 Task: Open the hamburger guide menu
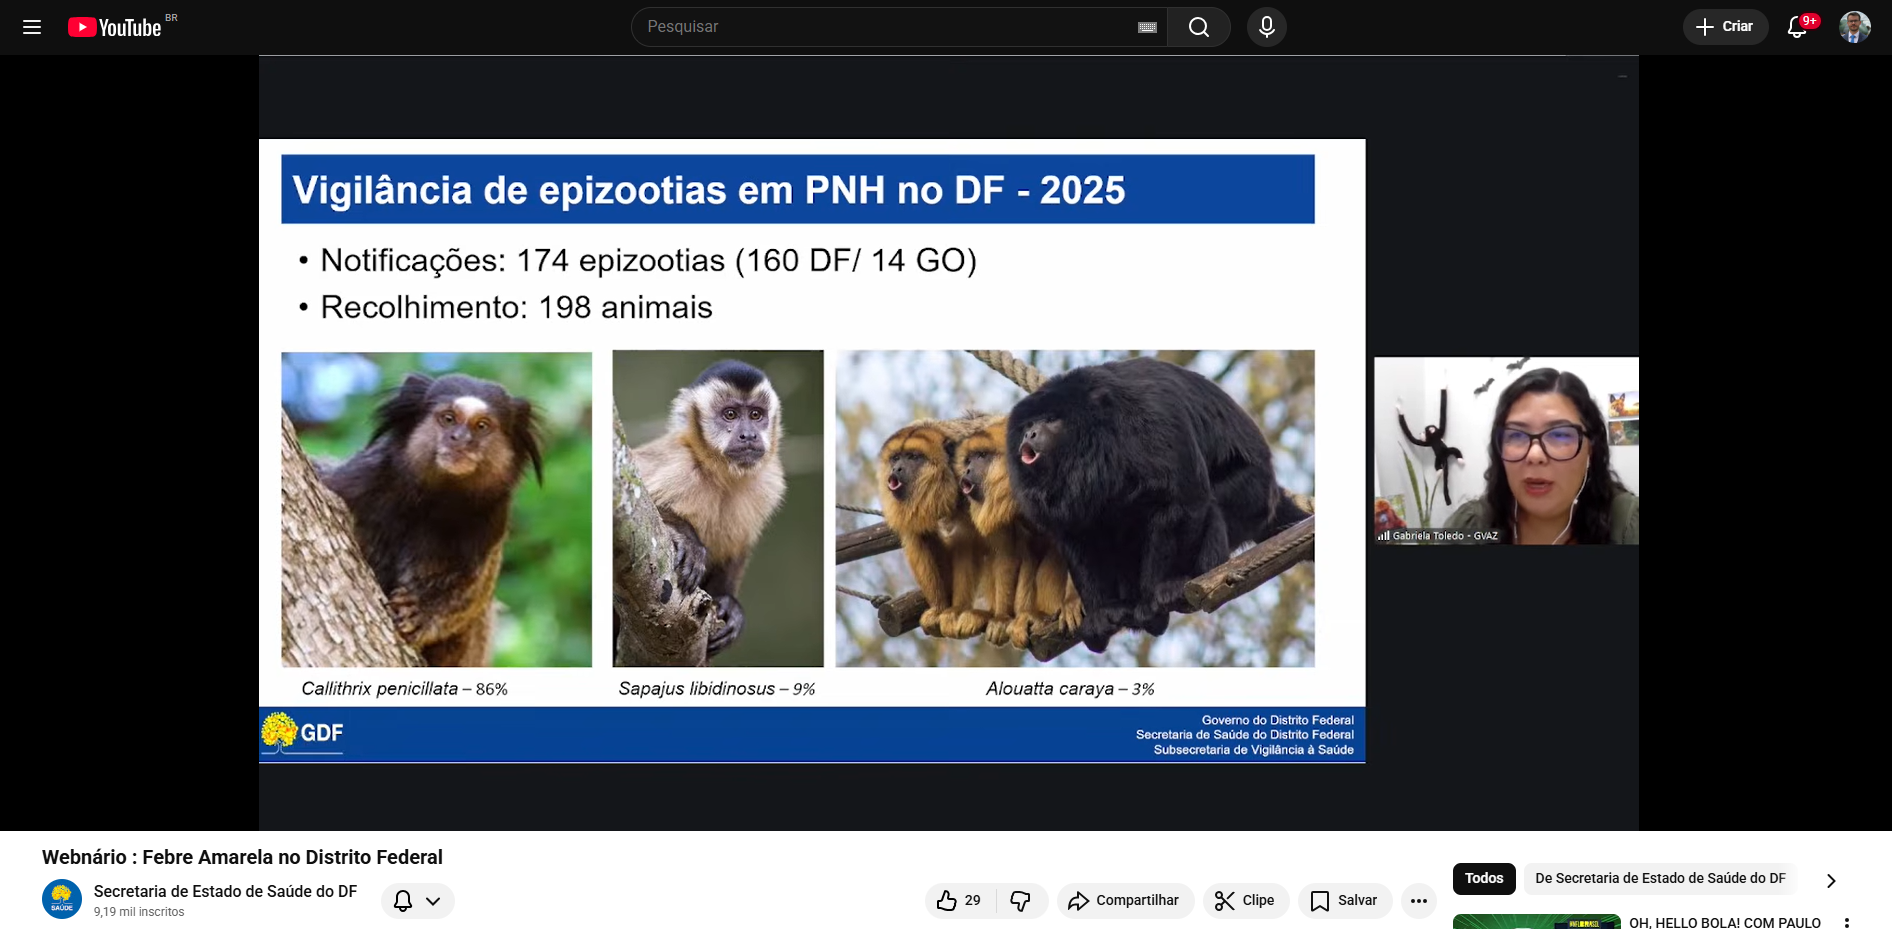click(x=32, y=27)
